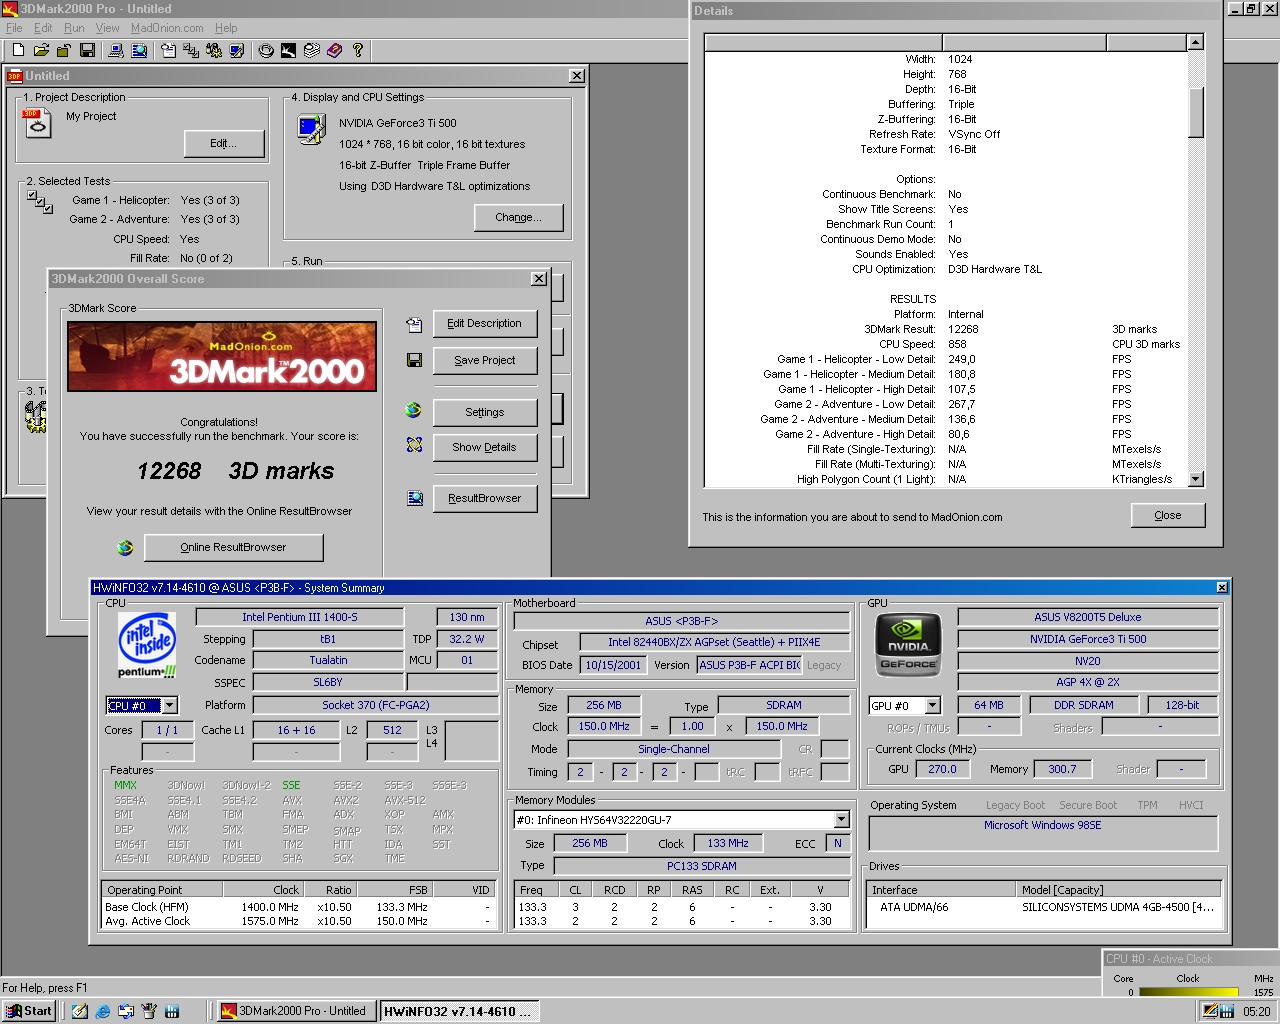
Task: Click the system tray clock showing 05:20
Action: pyautogui.click(x=1256, y=1011)
